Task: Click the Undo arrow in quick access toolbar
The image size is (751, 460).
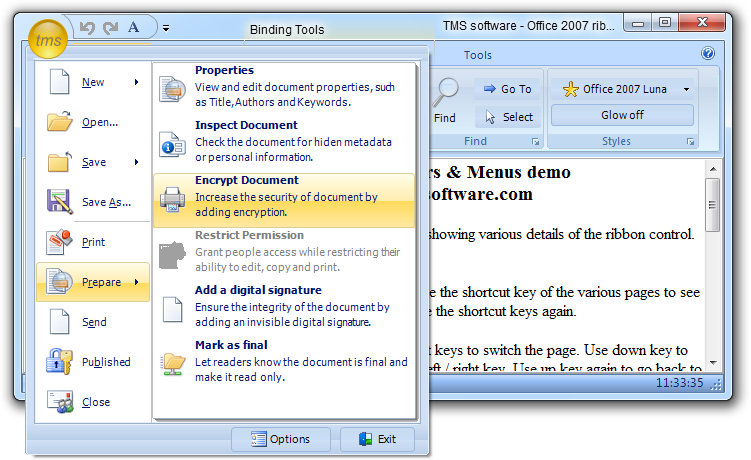Action: click(87, 28)
